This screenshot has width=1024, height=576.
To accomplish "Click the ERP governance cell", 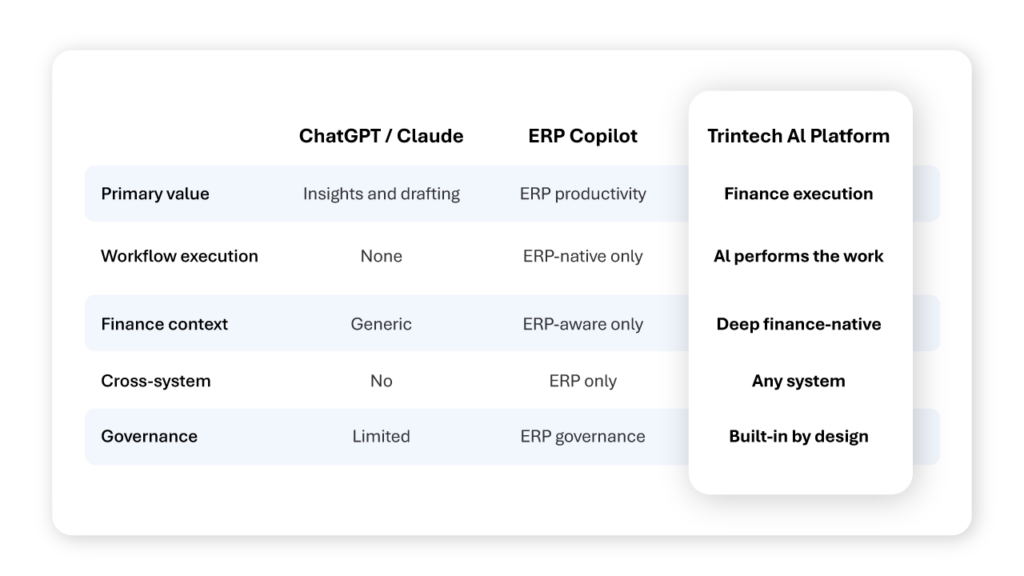I will pos(583,436).
